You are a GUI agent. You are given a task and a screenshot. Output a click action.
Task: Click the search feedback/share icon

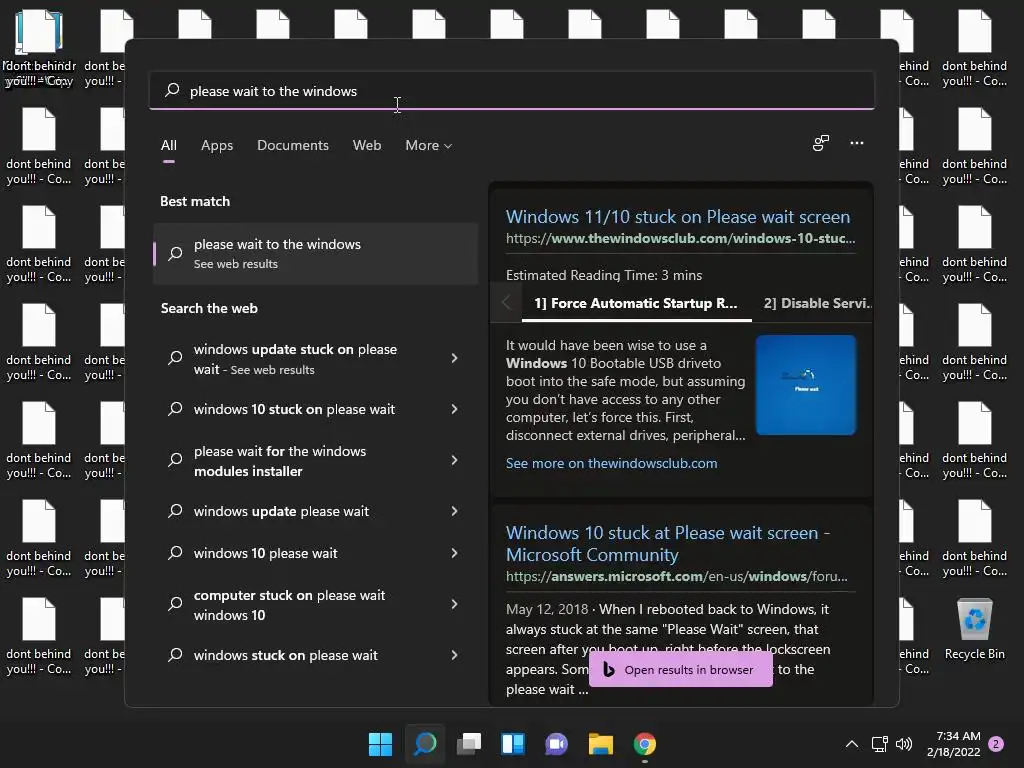pos(821,143)
